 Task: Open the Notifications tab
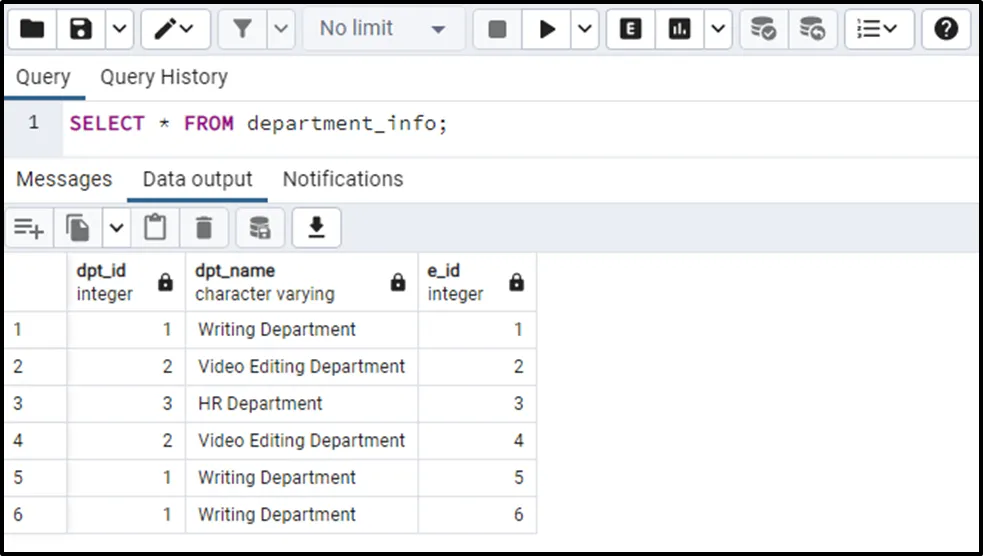[343, 179]
